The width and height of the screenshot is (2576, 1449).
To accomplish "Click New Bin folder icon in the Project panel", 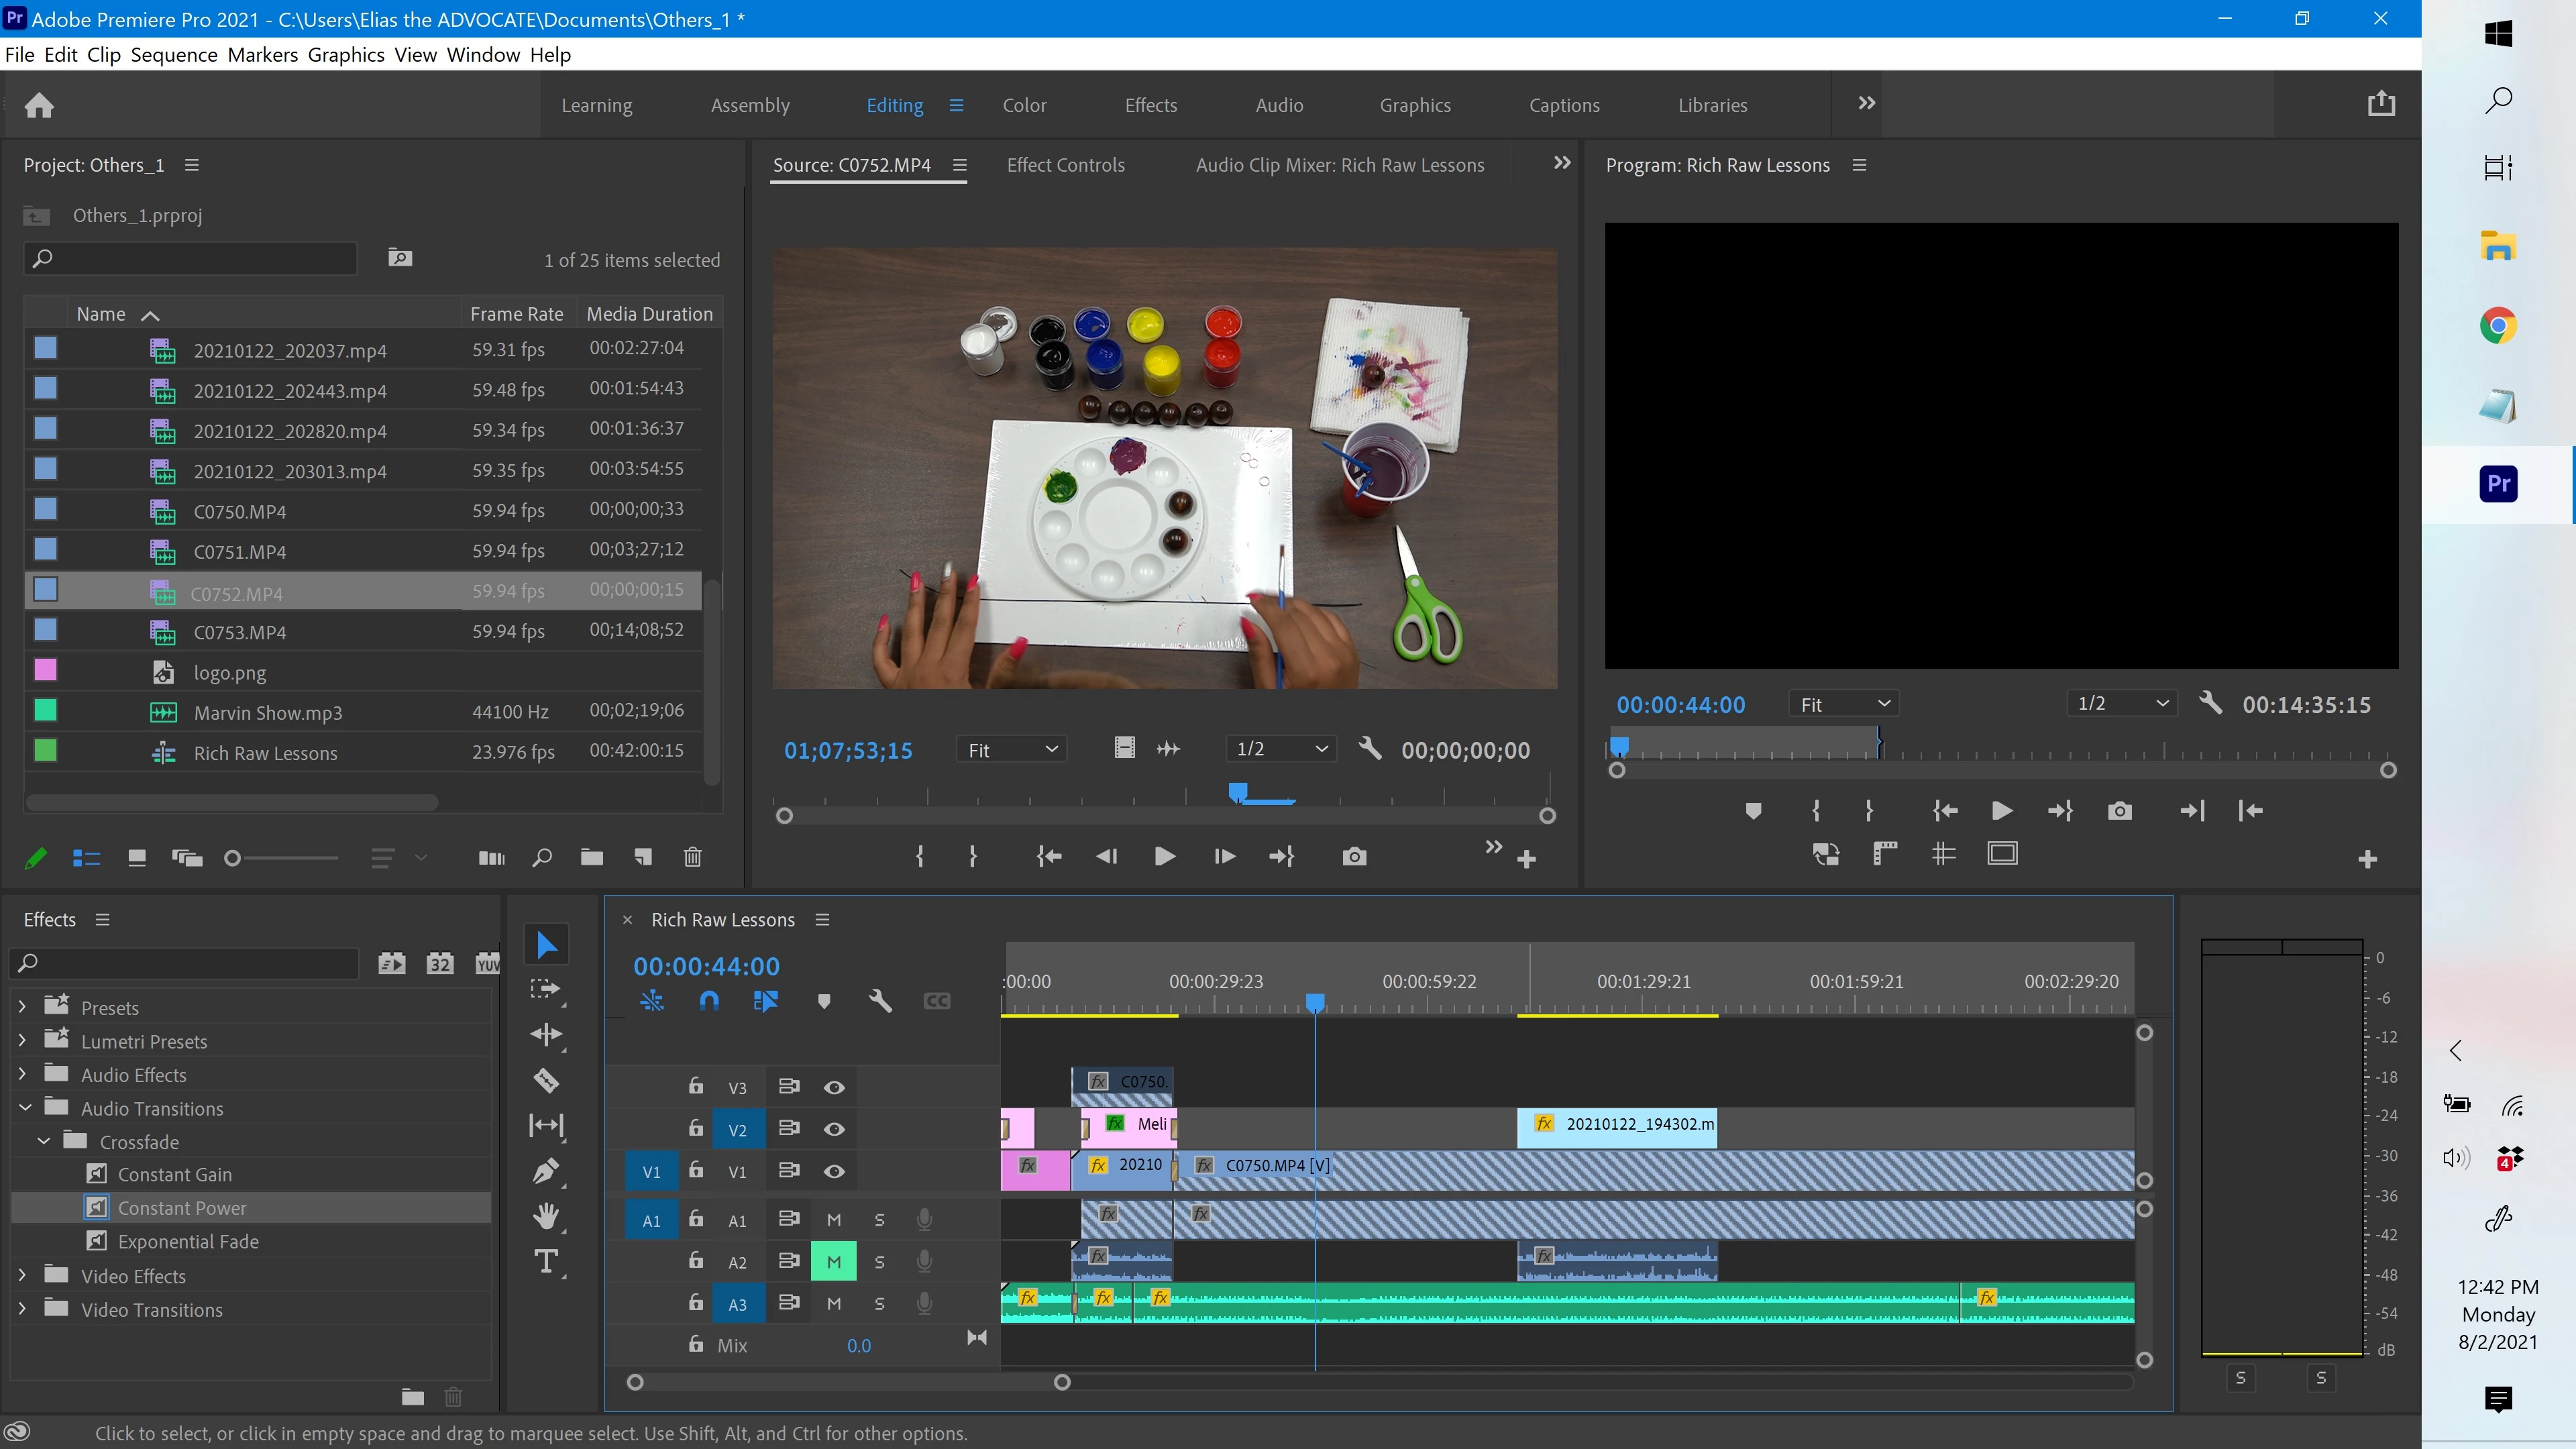I will click(x=592, y=857).
